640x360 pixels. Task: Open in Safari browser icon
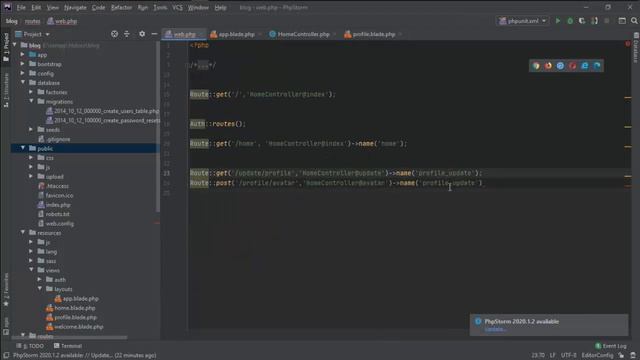click(x=560, y=66)
